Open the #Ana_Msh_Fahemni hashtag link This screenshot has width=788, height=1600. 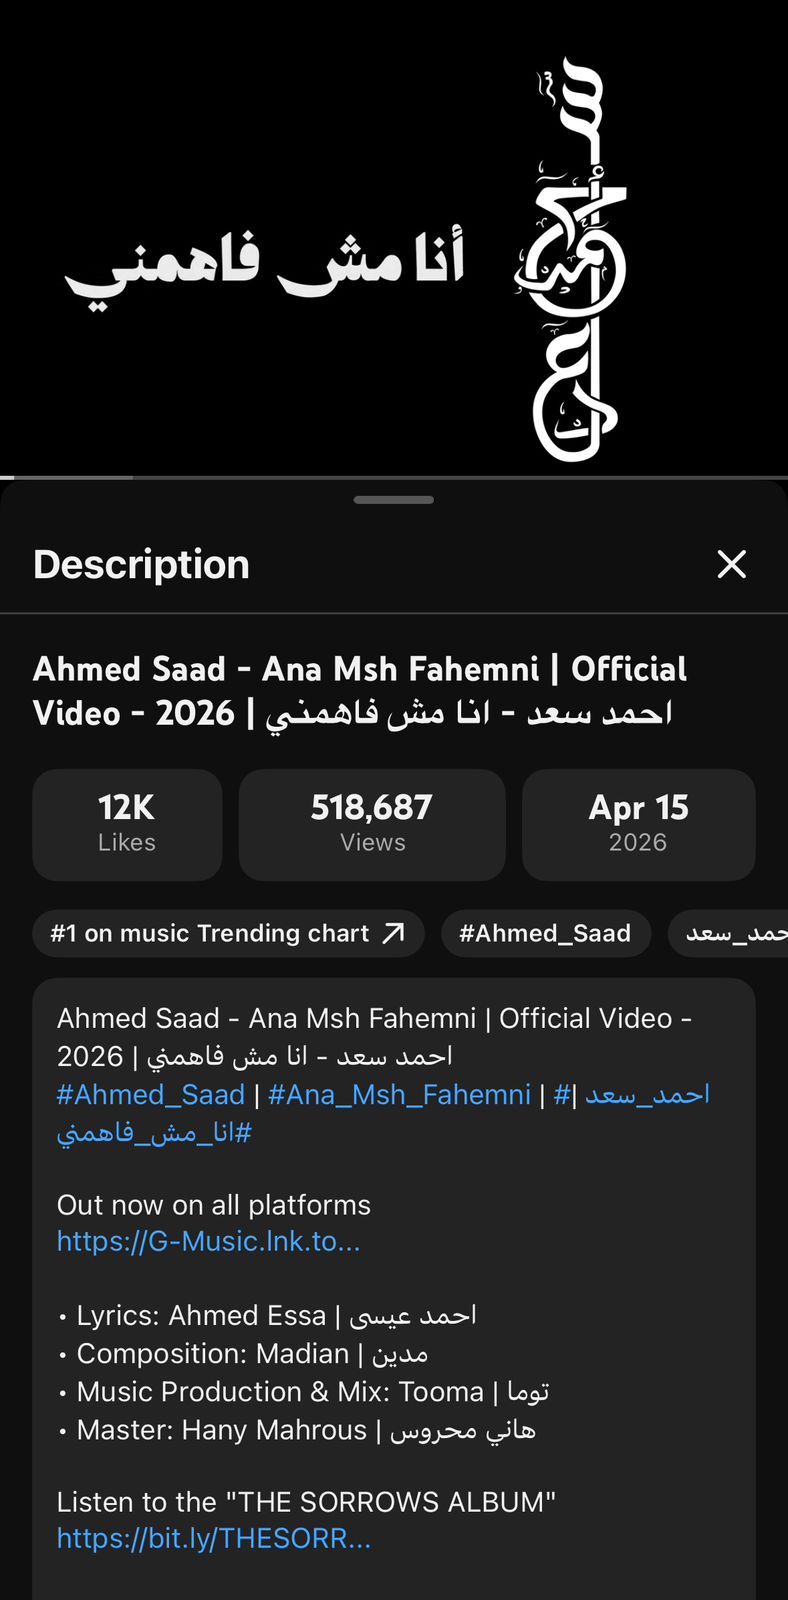click(399, 1094)
